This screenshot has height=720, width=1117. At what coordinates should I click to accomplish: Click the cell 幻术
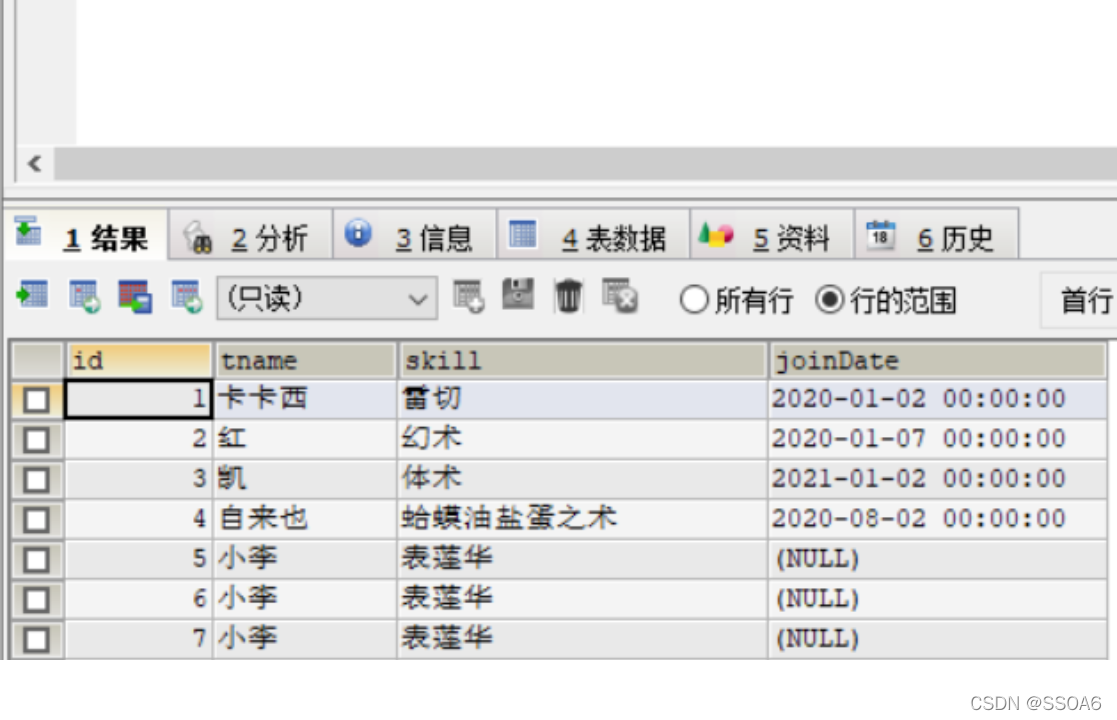tap(582, 439)
